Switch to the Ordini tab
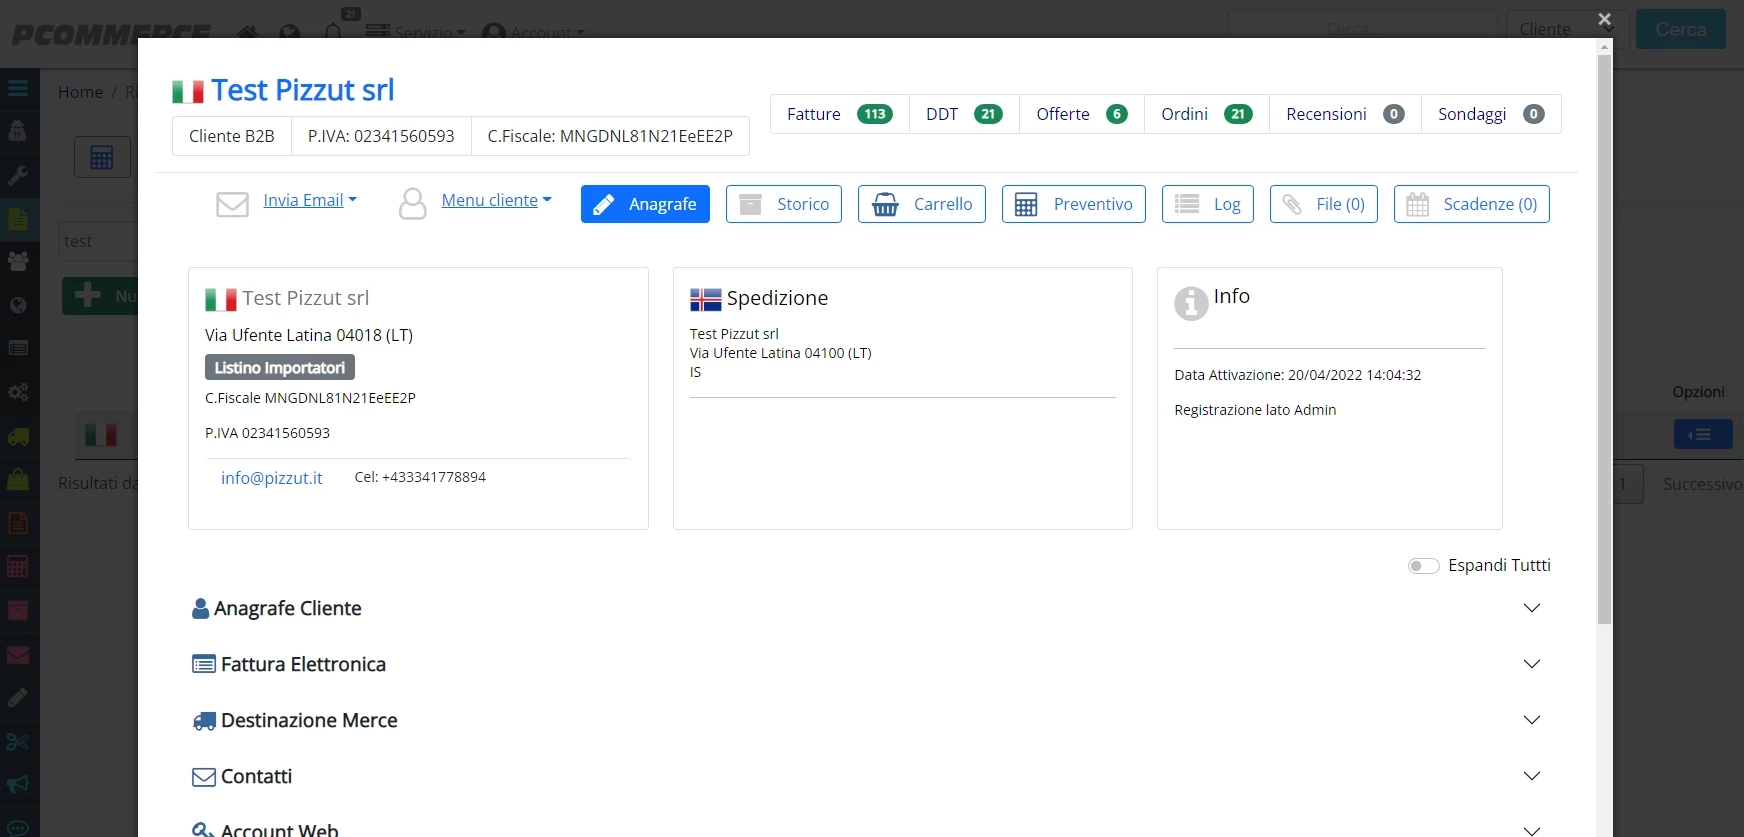The width and height of the screenshot is (1744, 837). pyautogui.click(x=1206, y=114)
